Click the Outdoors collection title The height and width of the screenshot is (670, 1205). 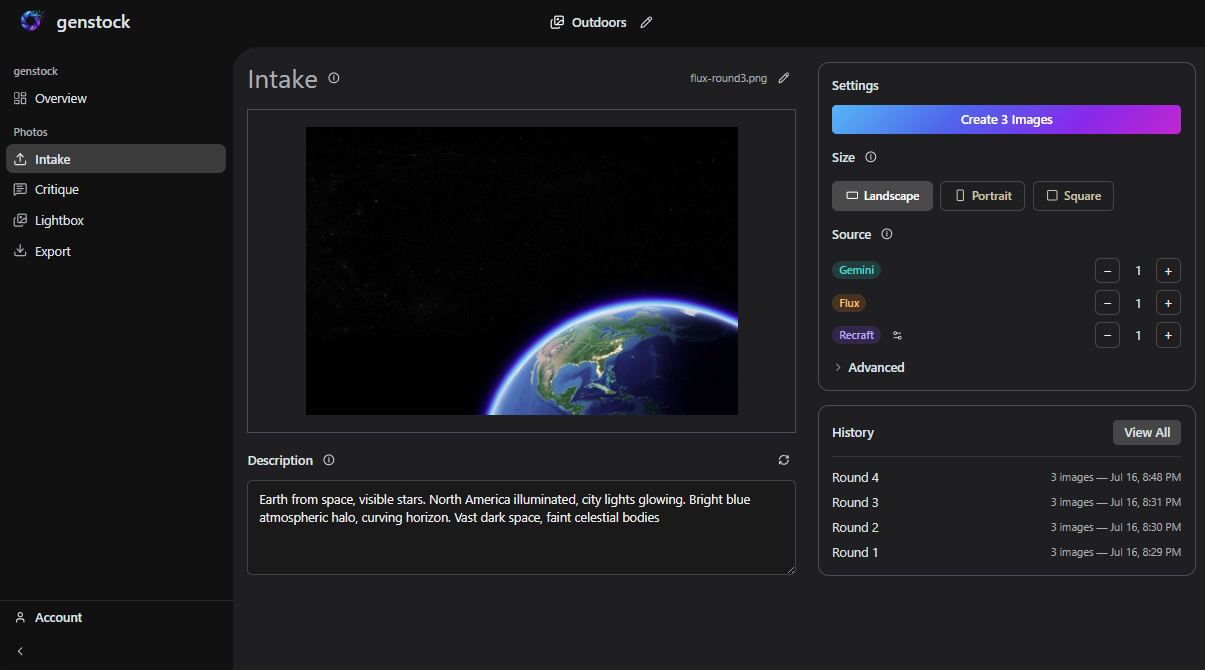[x=599, y=22]
